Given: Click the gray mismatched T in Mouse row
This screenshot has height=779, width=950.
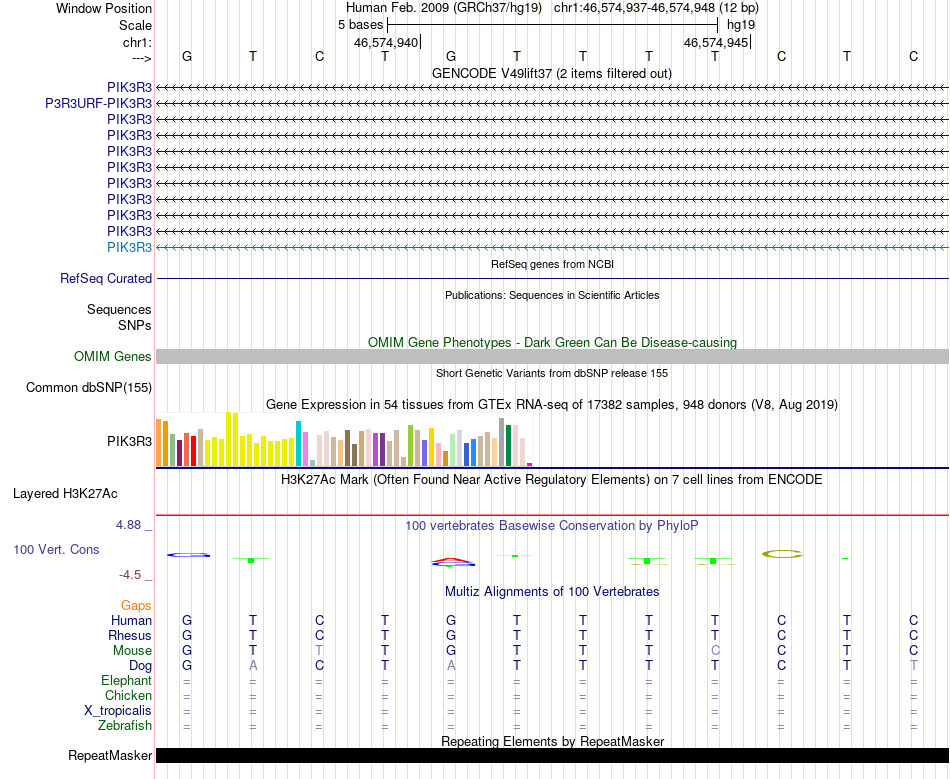Looking at the screenshot, I should 319,651.
